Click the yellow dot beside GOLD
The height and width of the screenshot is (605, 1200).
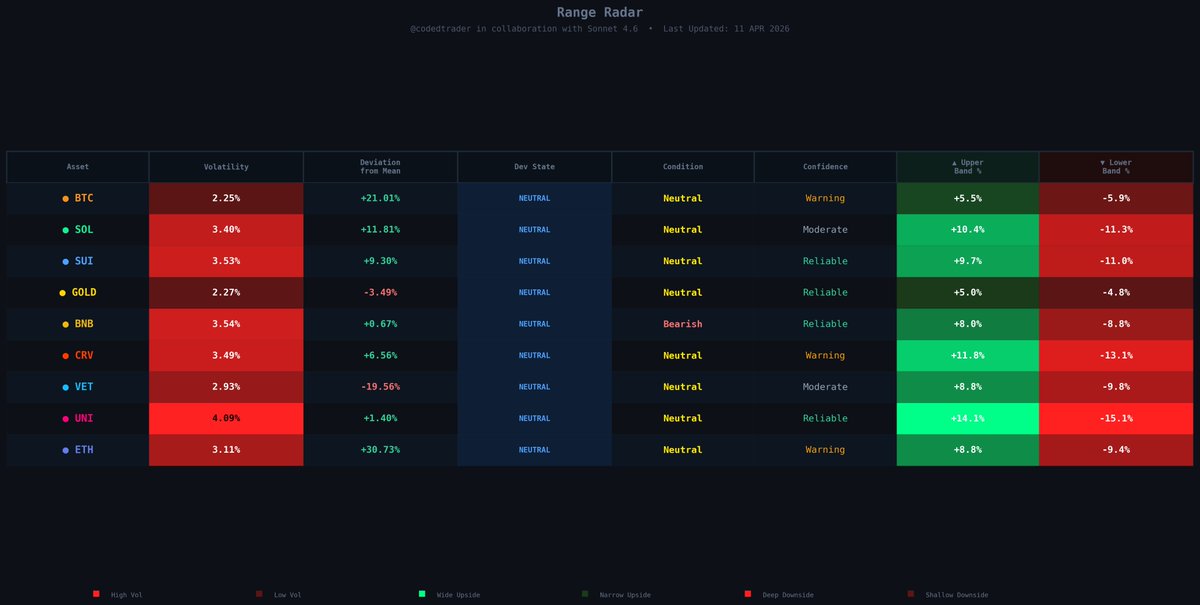click(62, 293)
